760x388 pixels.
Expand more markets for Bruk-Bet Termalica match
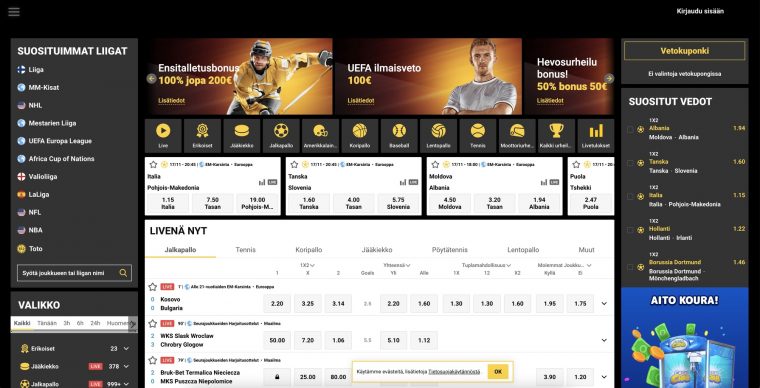click(604, 377)
